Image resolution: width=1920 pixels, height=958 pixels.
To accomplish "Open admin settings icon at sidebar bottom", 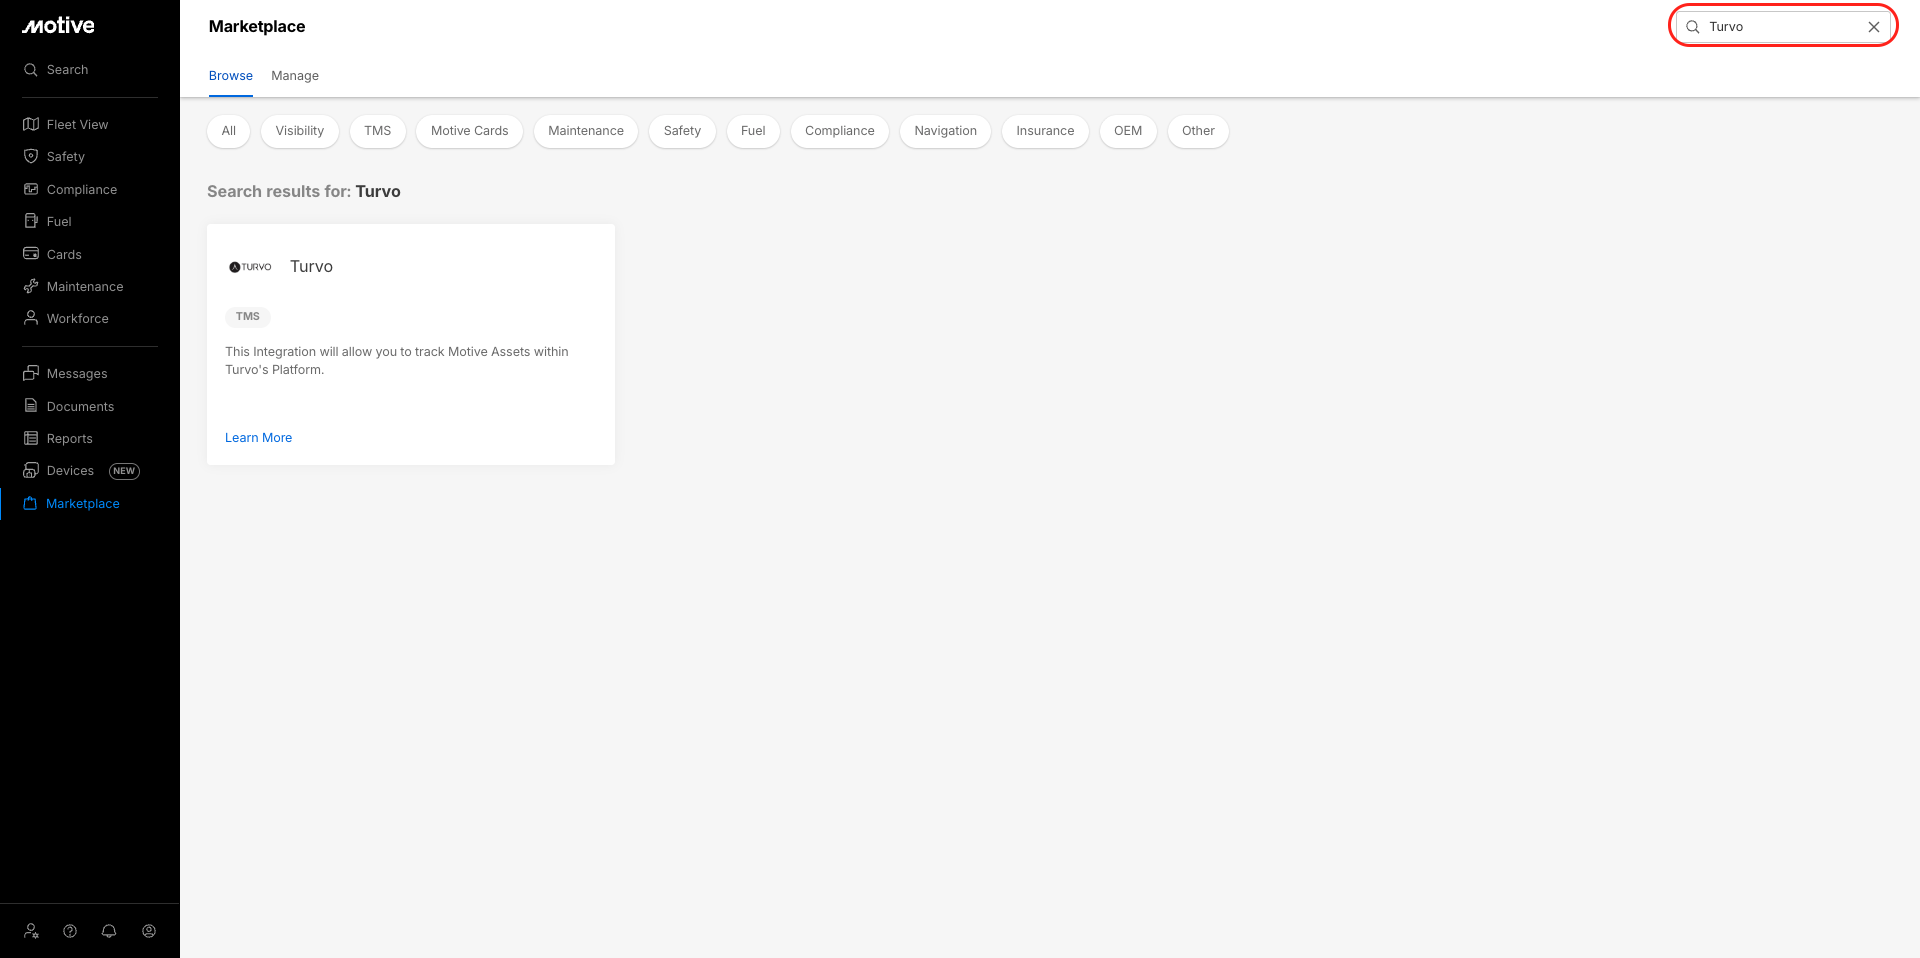I will 32,931.
